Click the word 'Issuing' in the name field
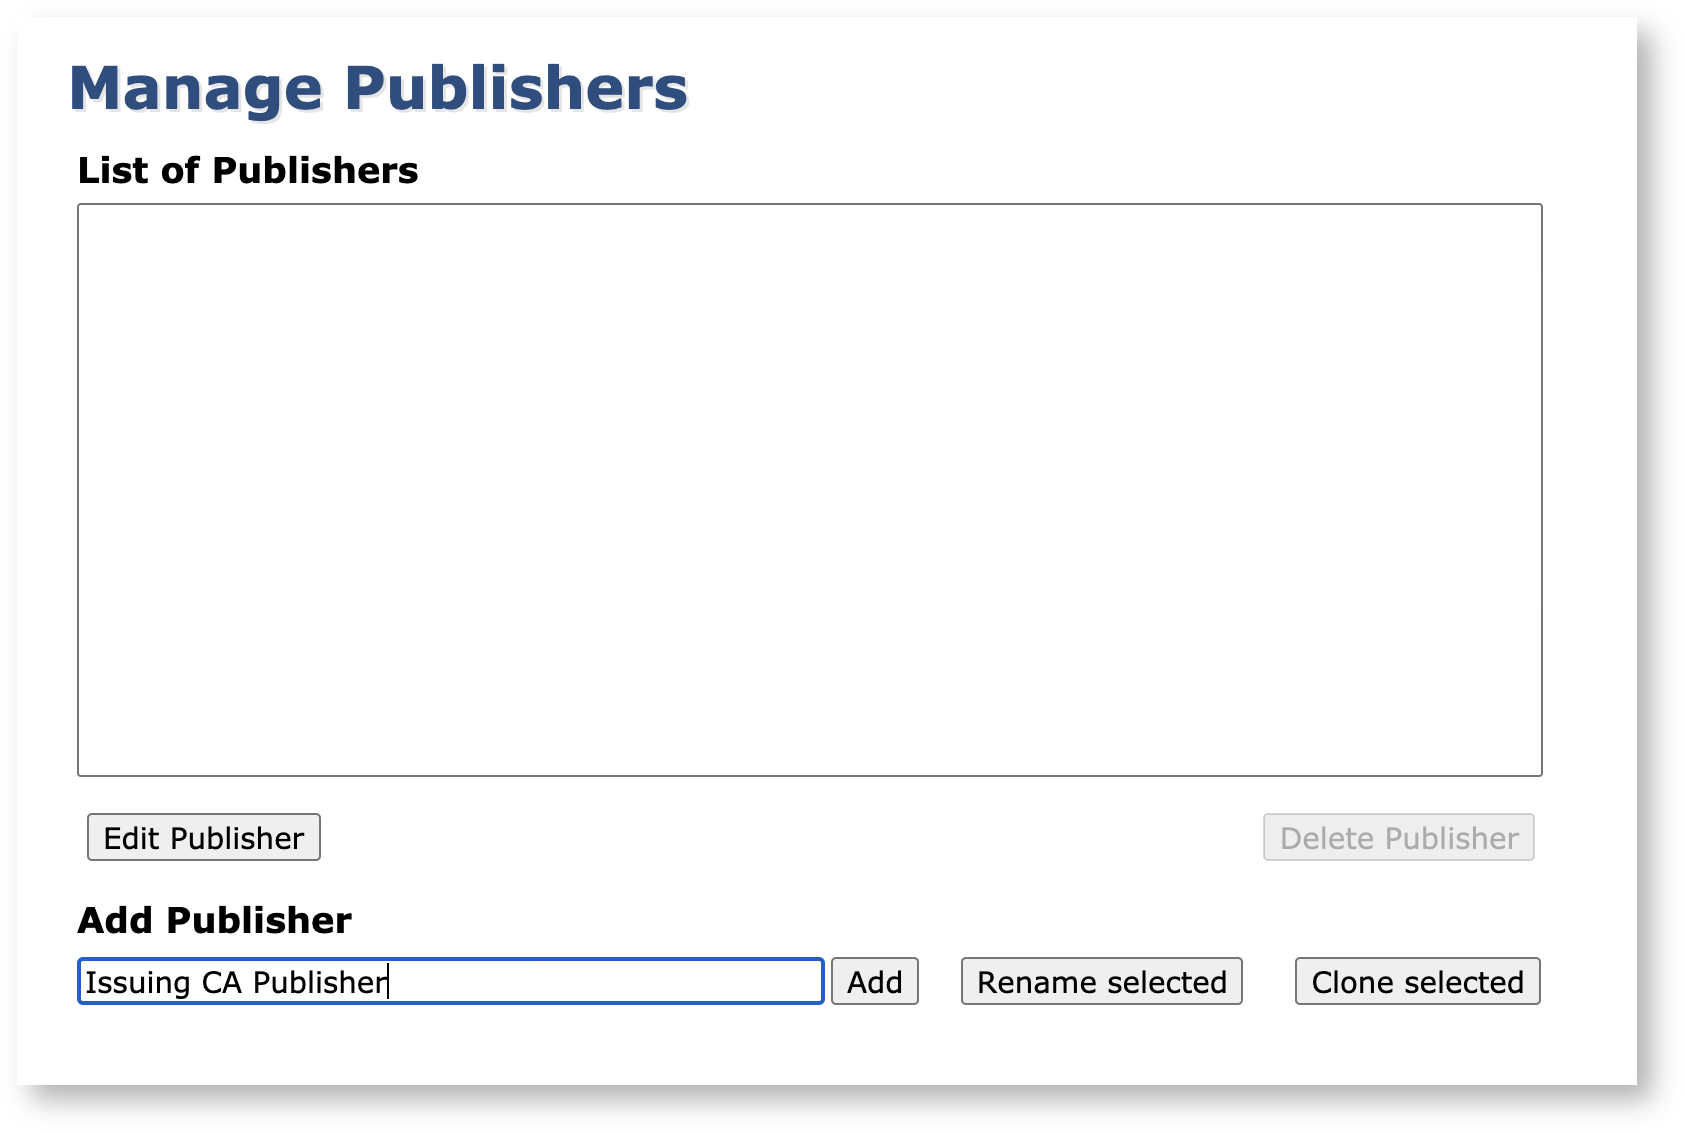1685x1133 pixels. [x=137, y=982]
